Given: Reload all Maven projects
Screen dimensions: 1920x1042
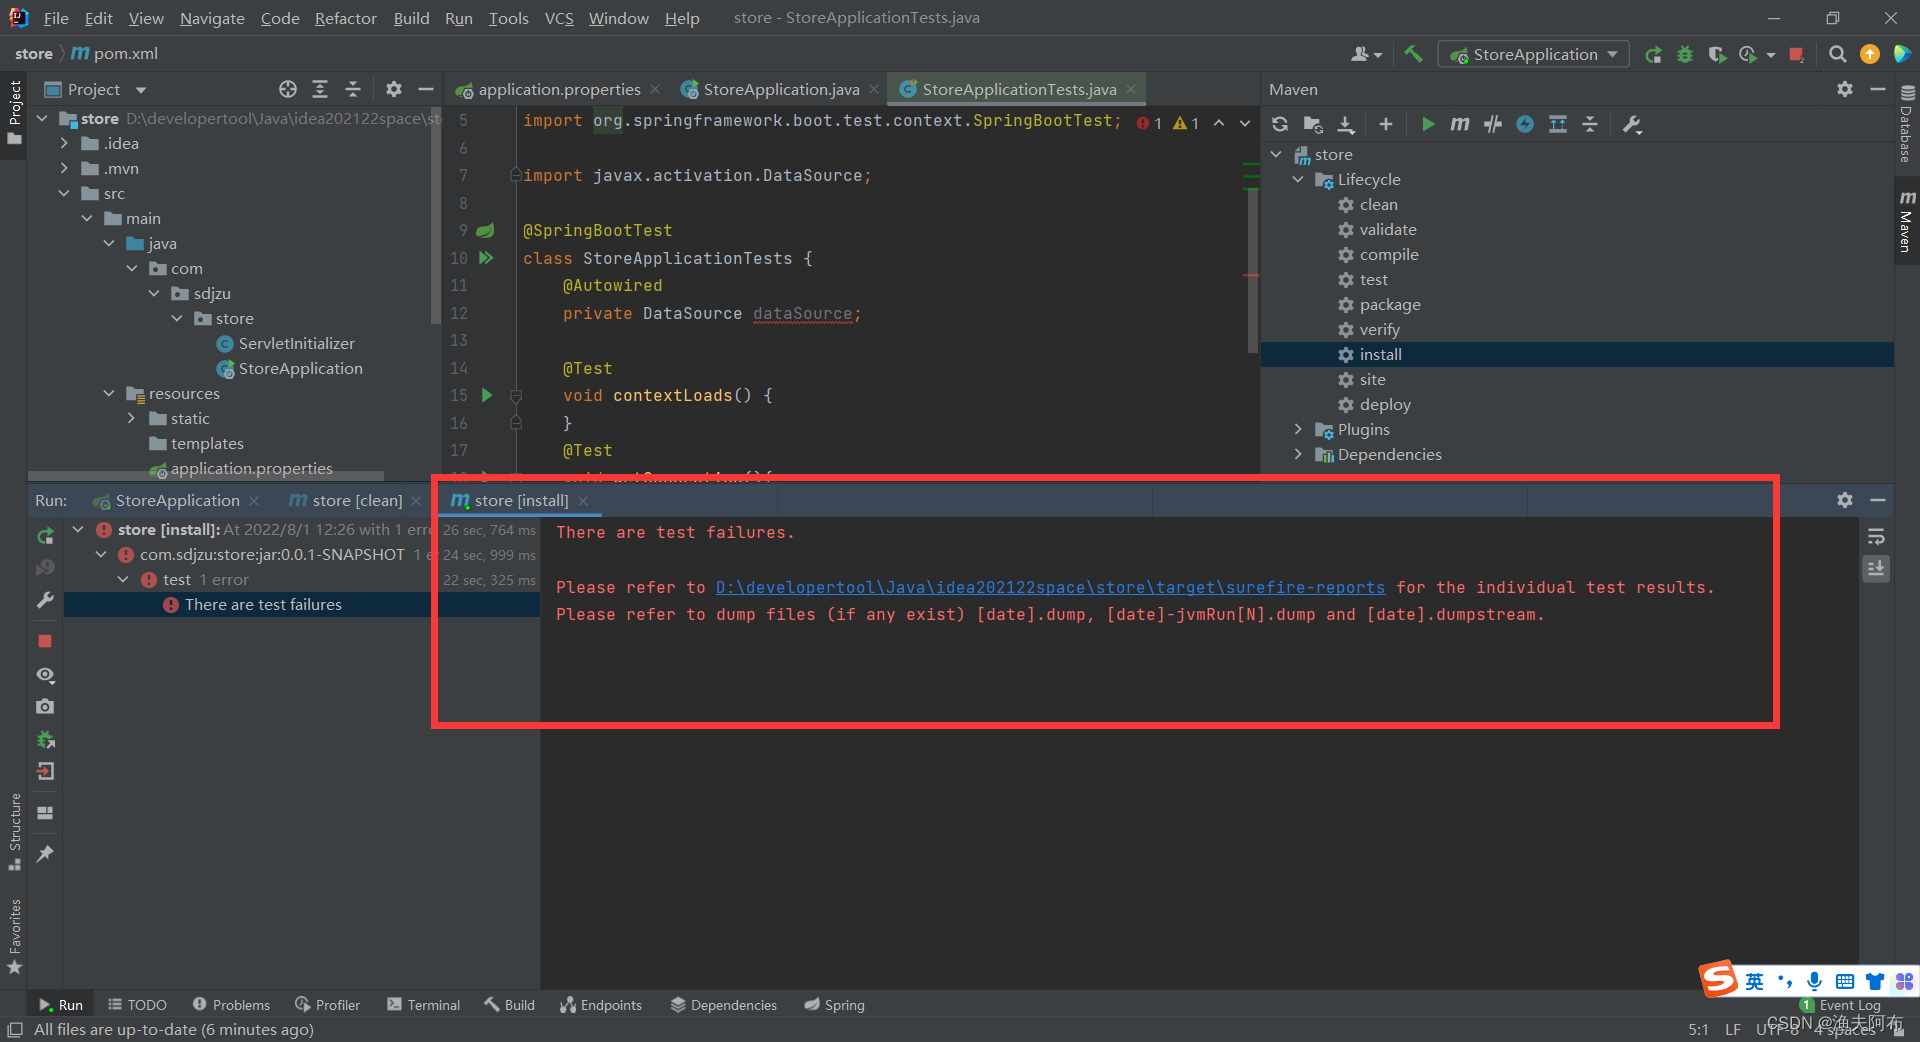Looking at the screenshot, I should pos(1280,124).
